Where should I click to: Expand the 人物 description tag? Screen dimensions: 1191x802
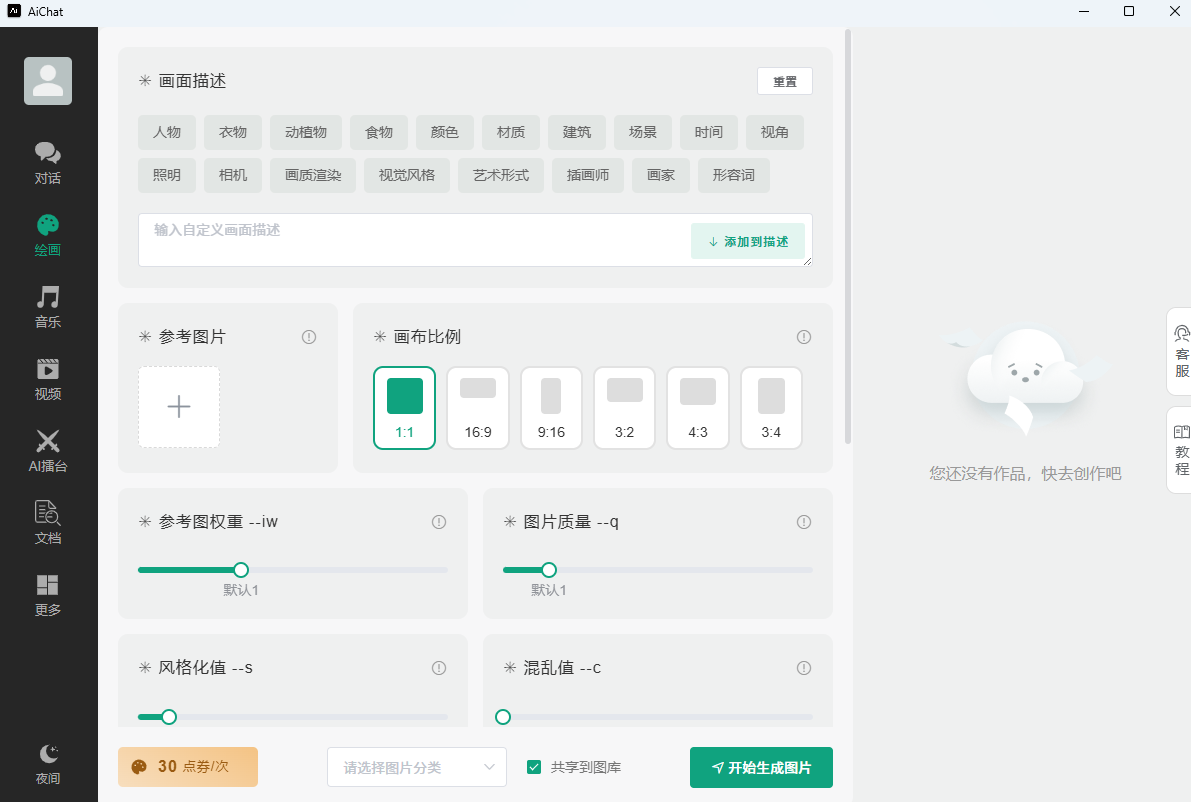pyautogui.click(x=167, y=132)
